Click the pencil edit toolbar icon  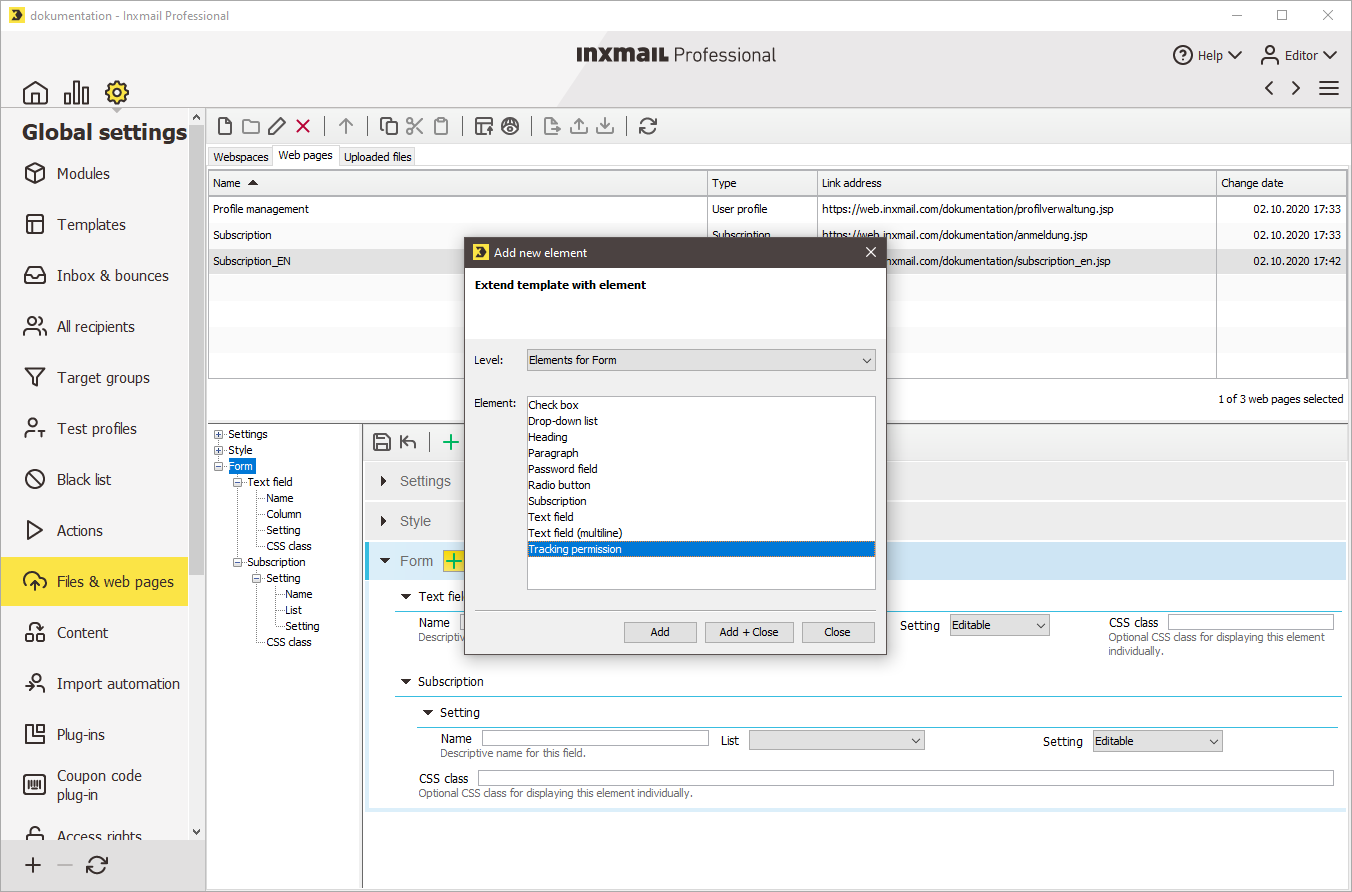point(277,126)
